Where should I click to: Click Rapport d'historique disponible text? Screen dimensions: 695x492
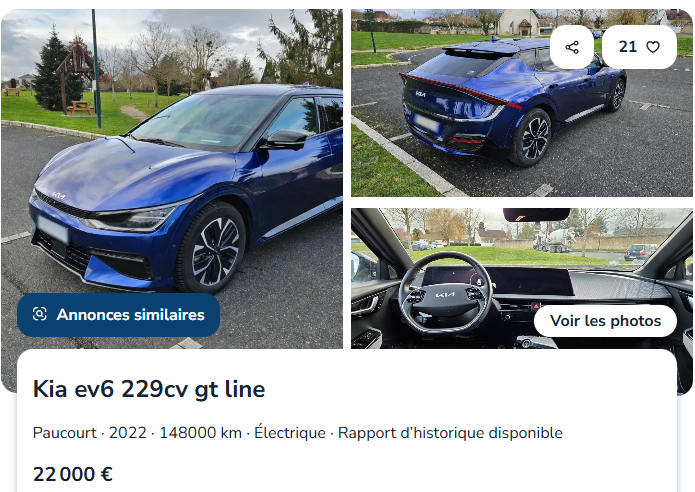tap(450, 433)
